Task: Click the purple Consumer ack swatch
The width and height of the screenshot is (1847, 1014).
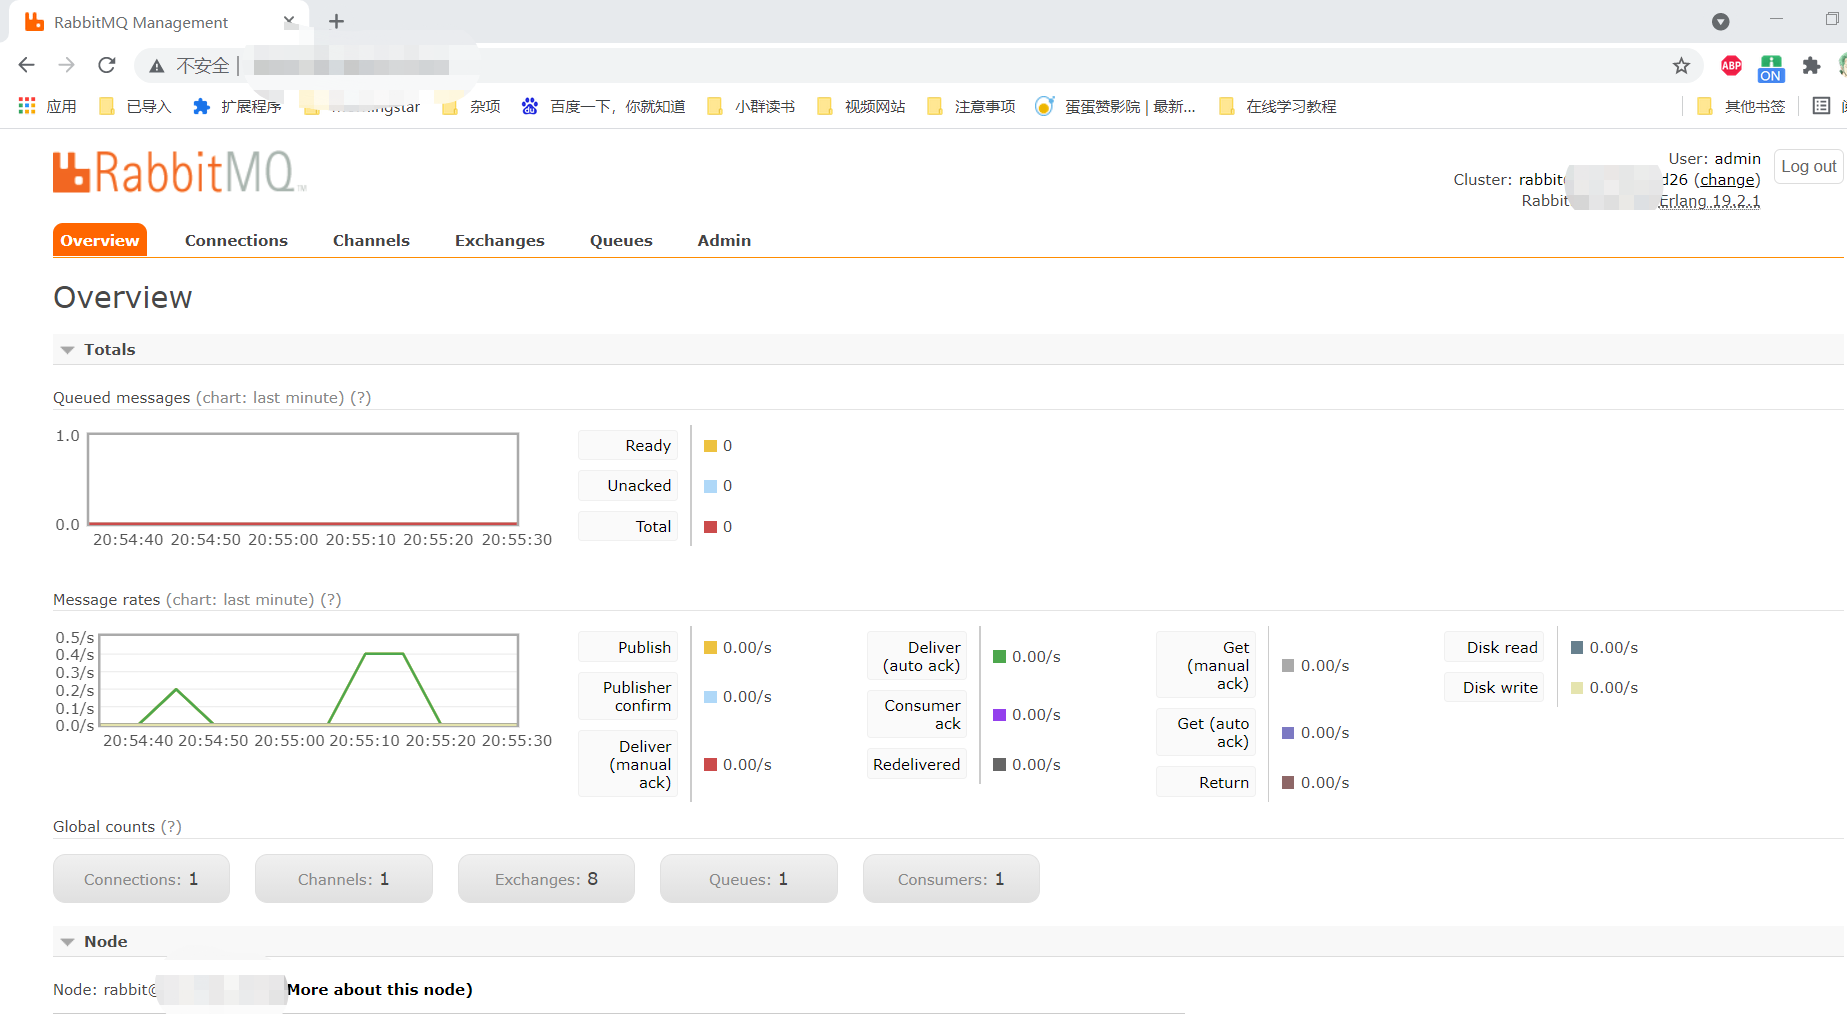Action: click(999, 715)
